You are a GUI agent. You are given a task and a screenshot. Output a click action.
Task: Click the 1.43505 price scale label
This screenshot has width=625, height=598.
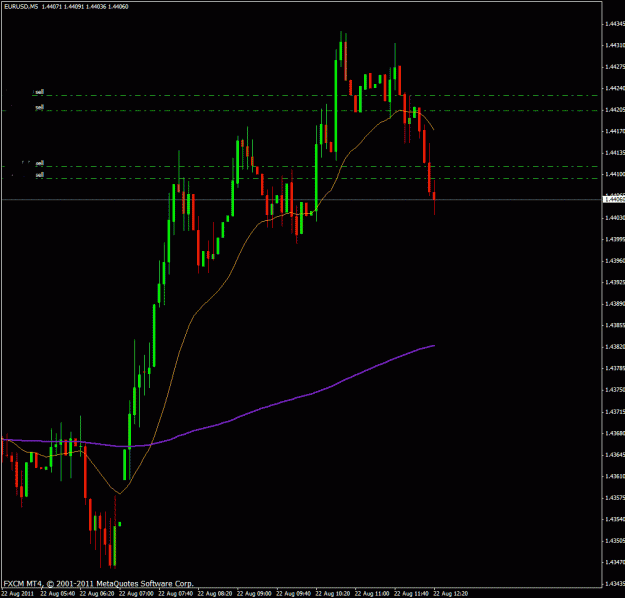[x=615, y=541]
